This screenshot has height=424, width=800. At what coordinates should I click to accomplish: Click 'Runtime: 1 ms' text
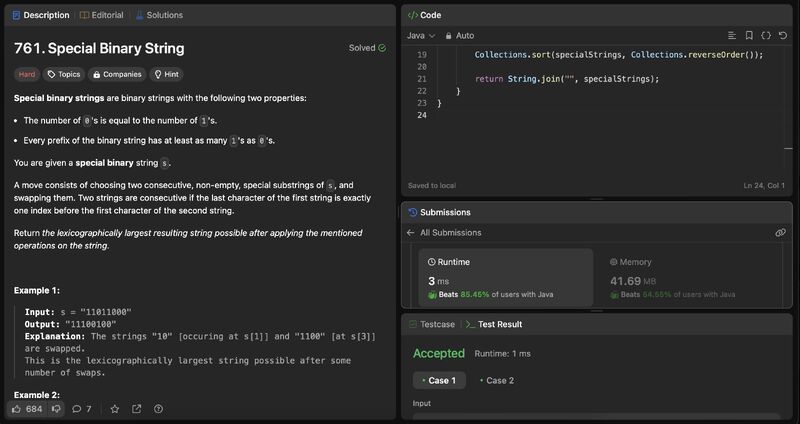point(503,354)
